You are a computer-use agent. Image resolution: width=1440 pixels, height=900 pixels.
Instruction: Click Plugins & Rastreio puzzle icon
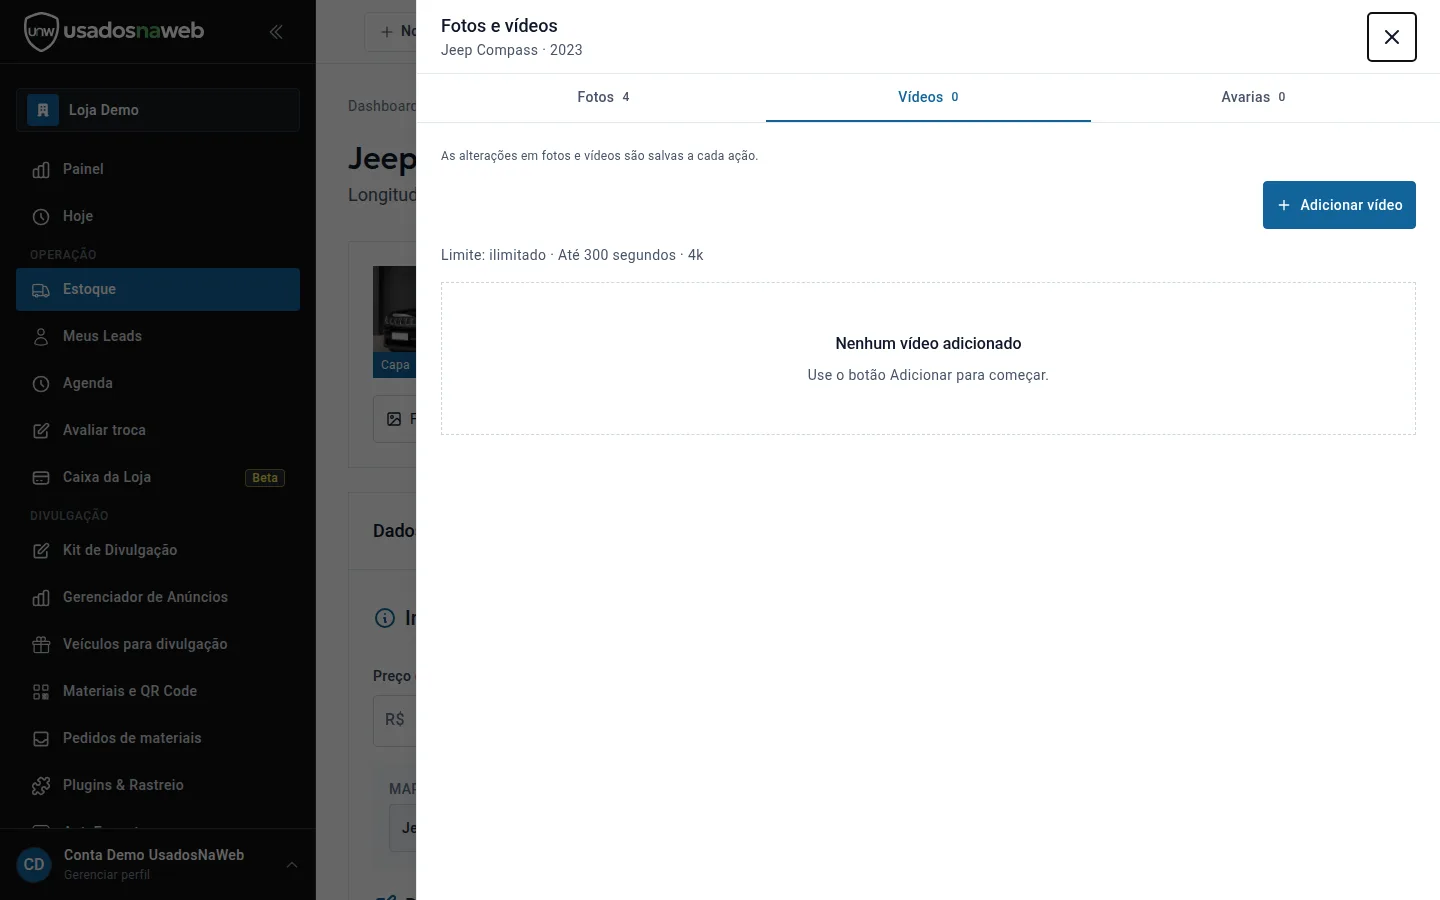pos(41,786)
